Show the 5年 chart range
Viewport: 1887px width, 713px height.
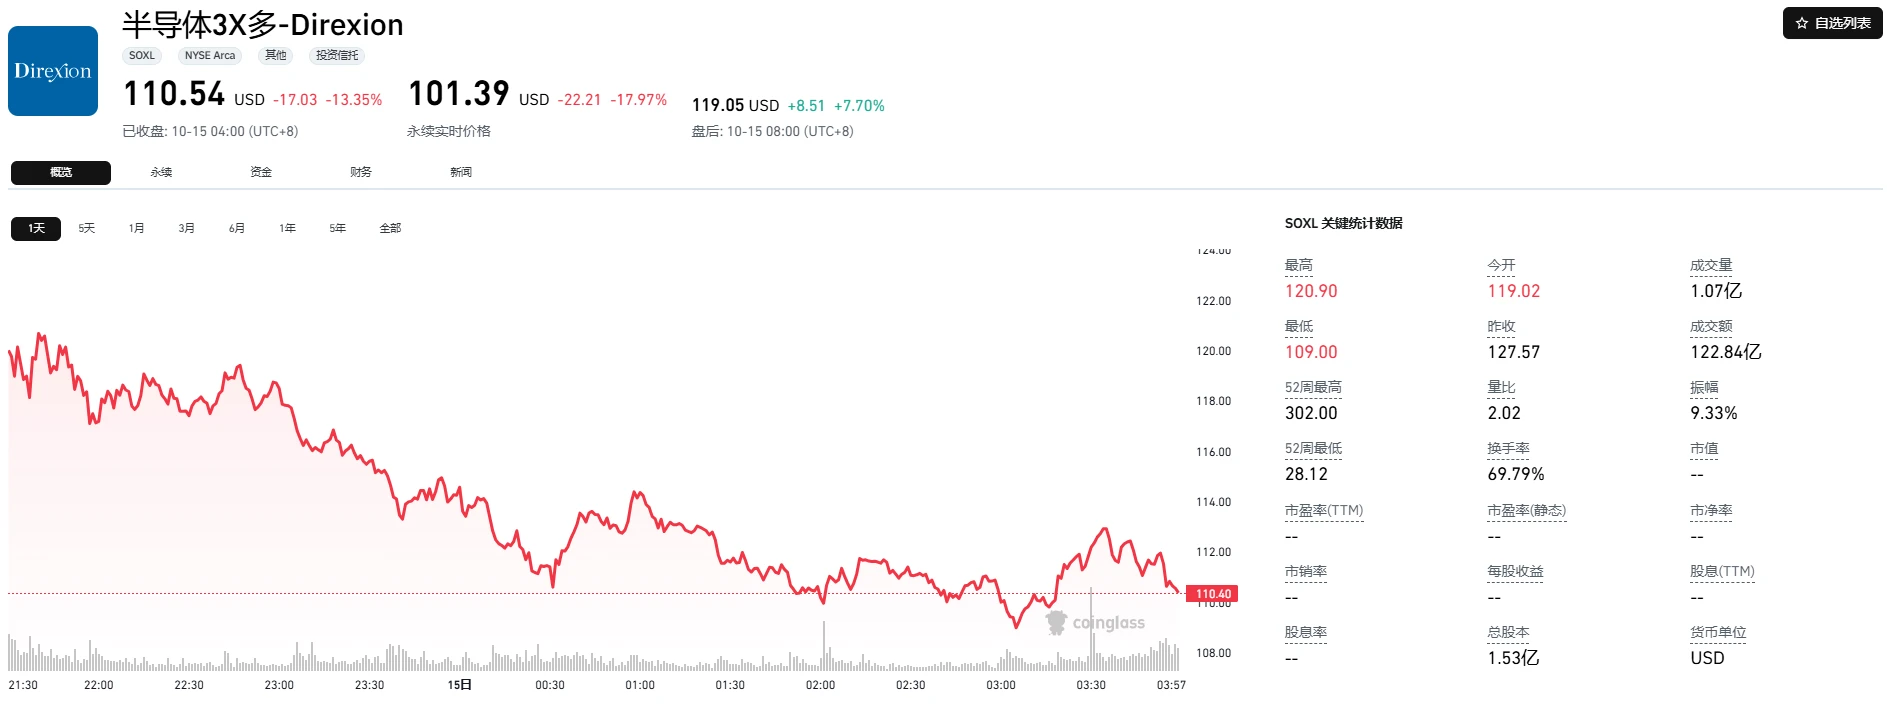point(338,228)
